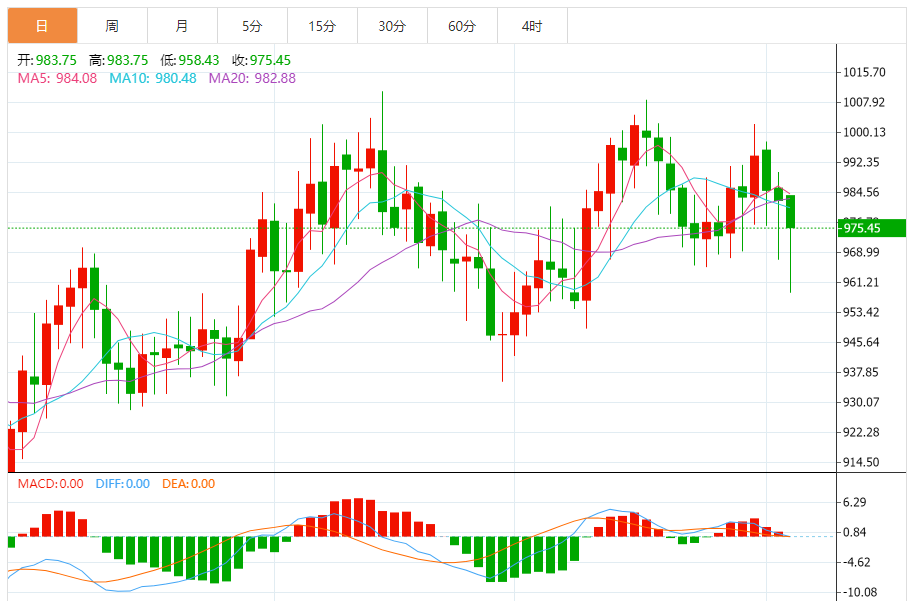This screenshot has width=914, height=601.
Task: Switch to the 月 monthly tab
Action: click(182, 26)
